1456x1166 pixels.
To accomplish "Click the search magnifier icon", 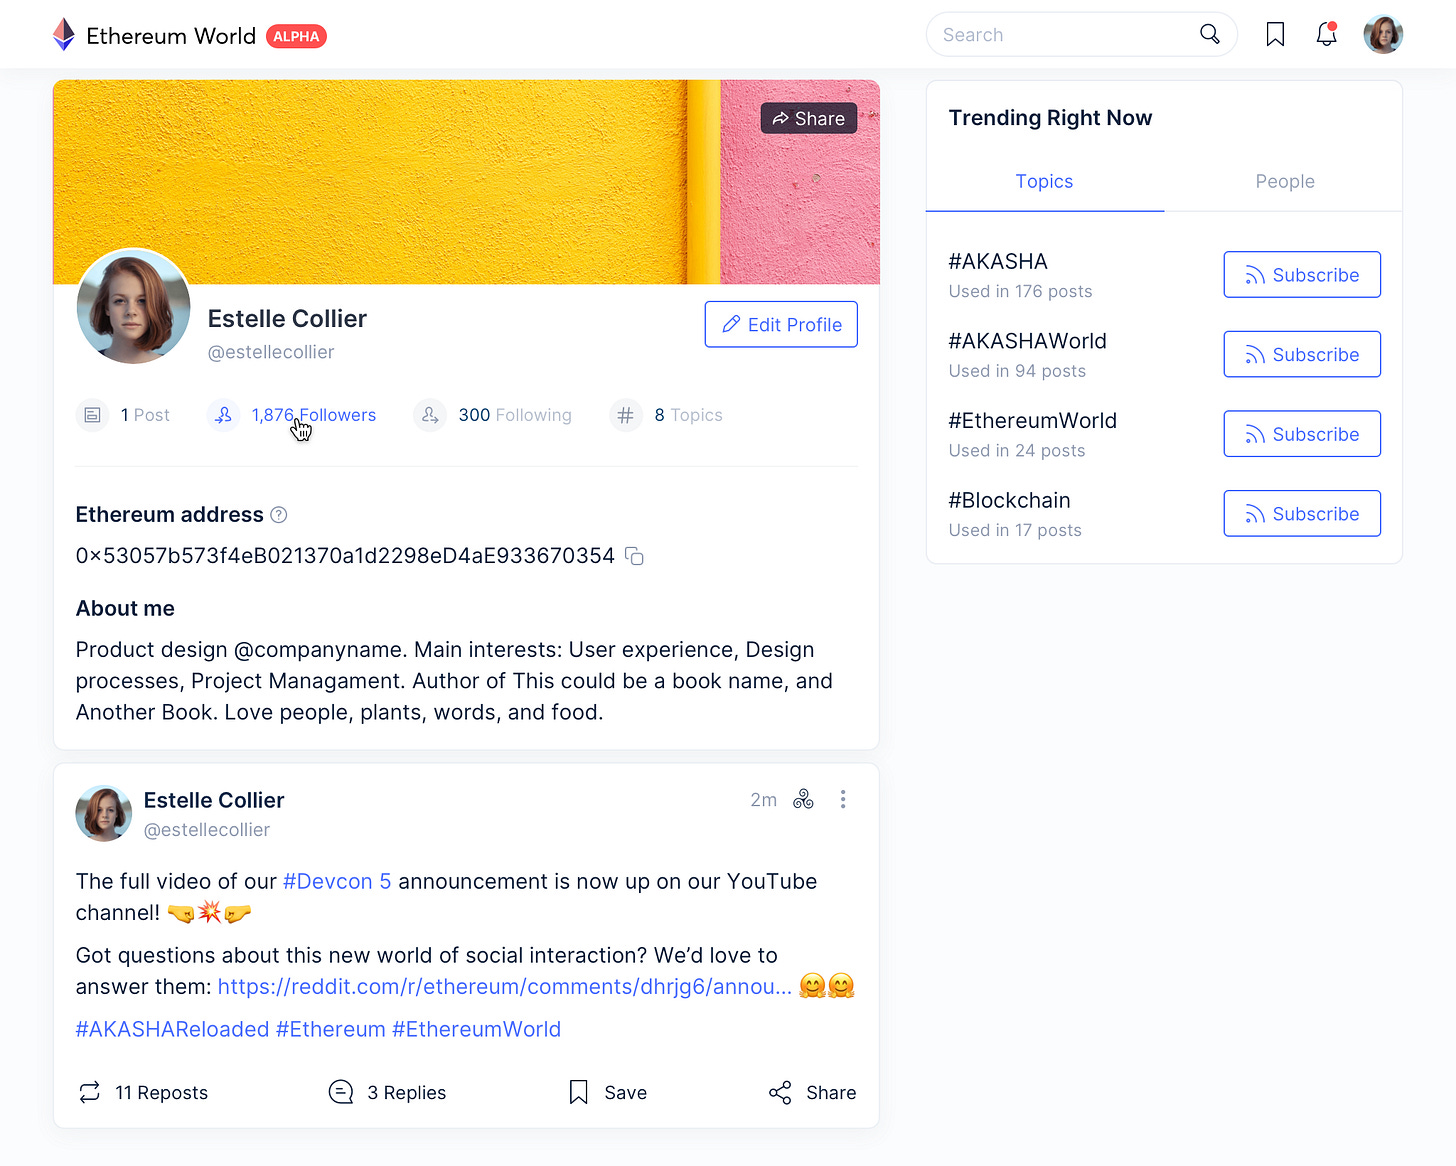I will 1210,35.
